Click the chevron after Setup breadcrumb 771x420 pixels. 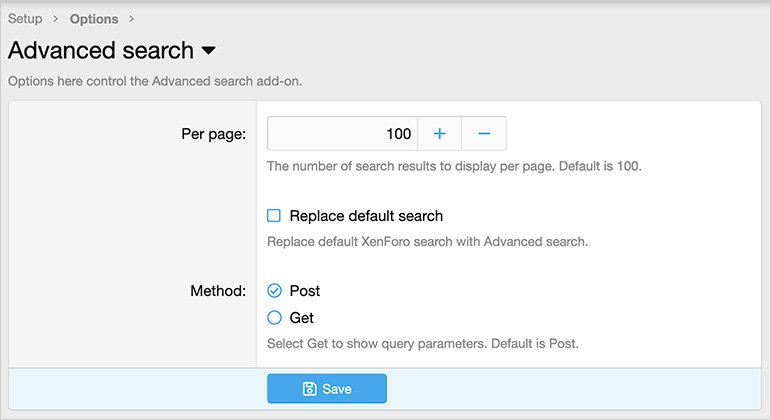coord(56,19)
